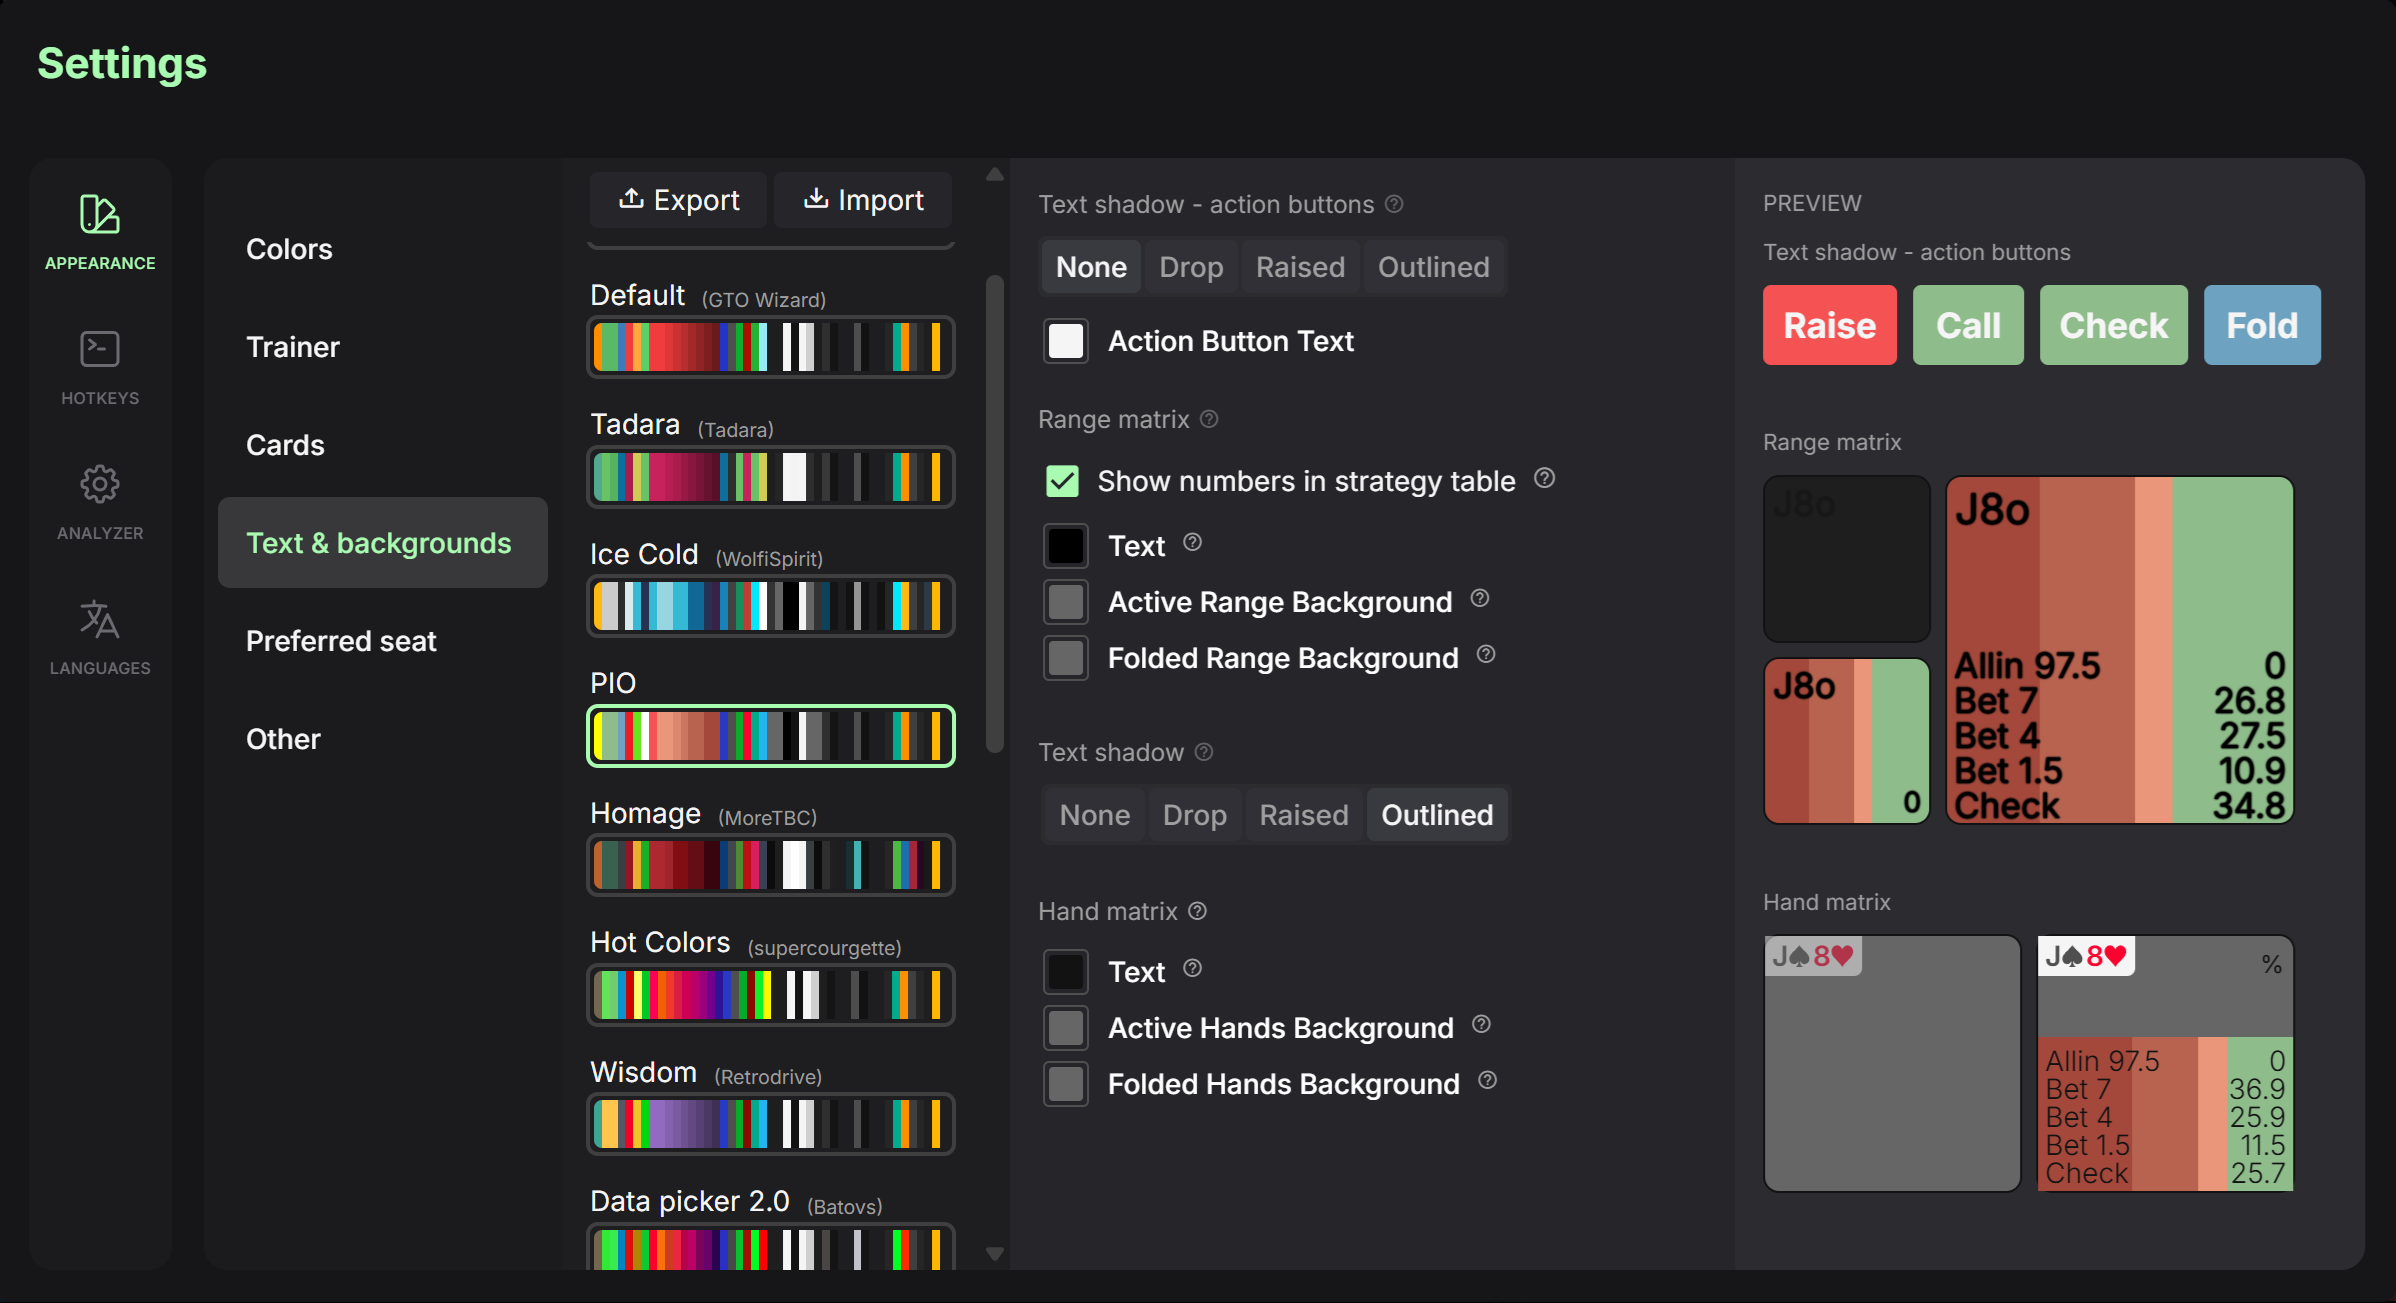
Task: Click help icon for Folded Hands Background
Action: point(1487,1080)
